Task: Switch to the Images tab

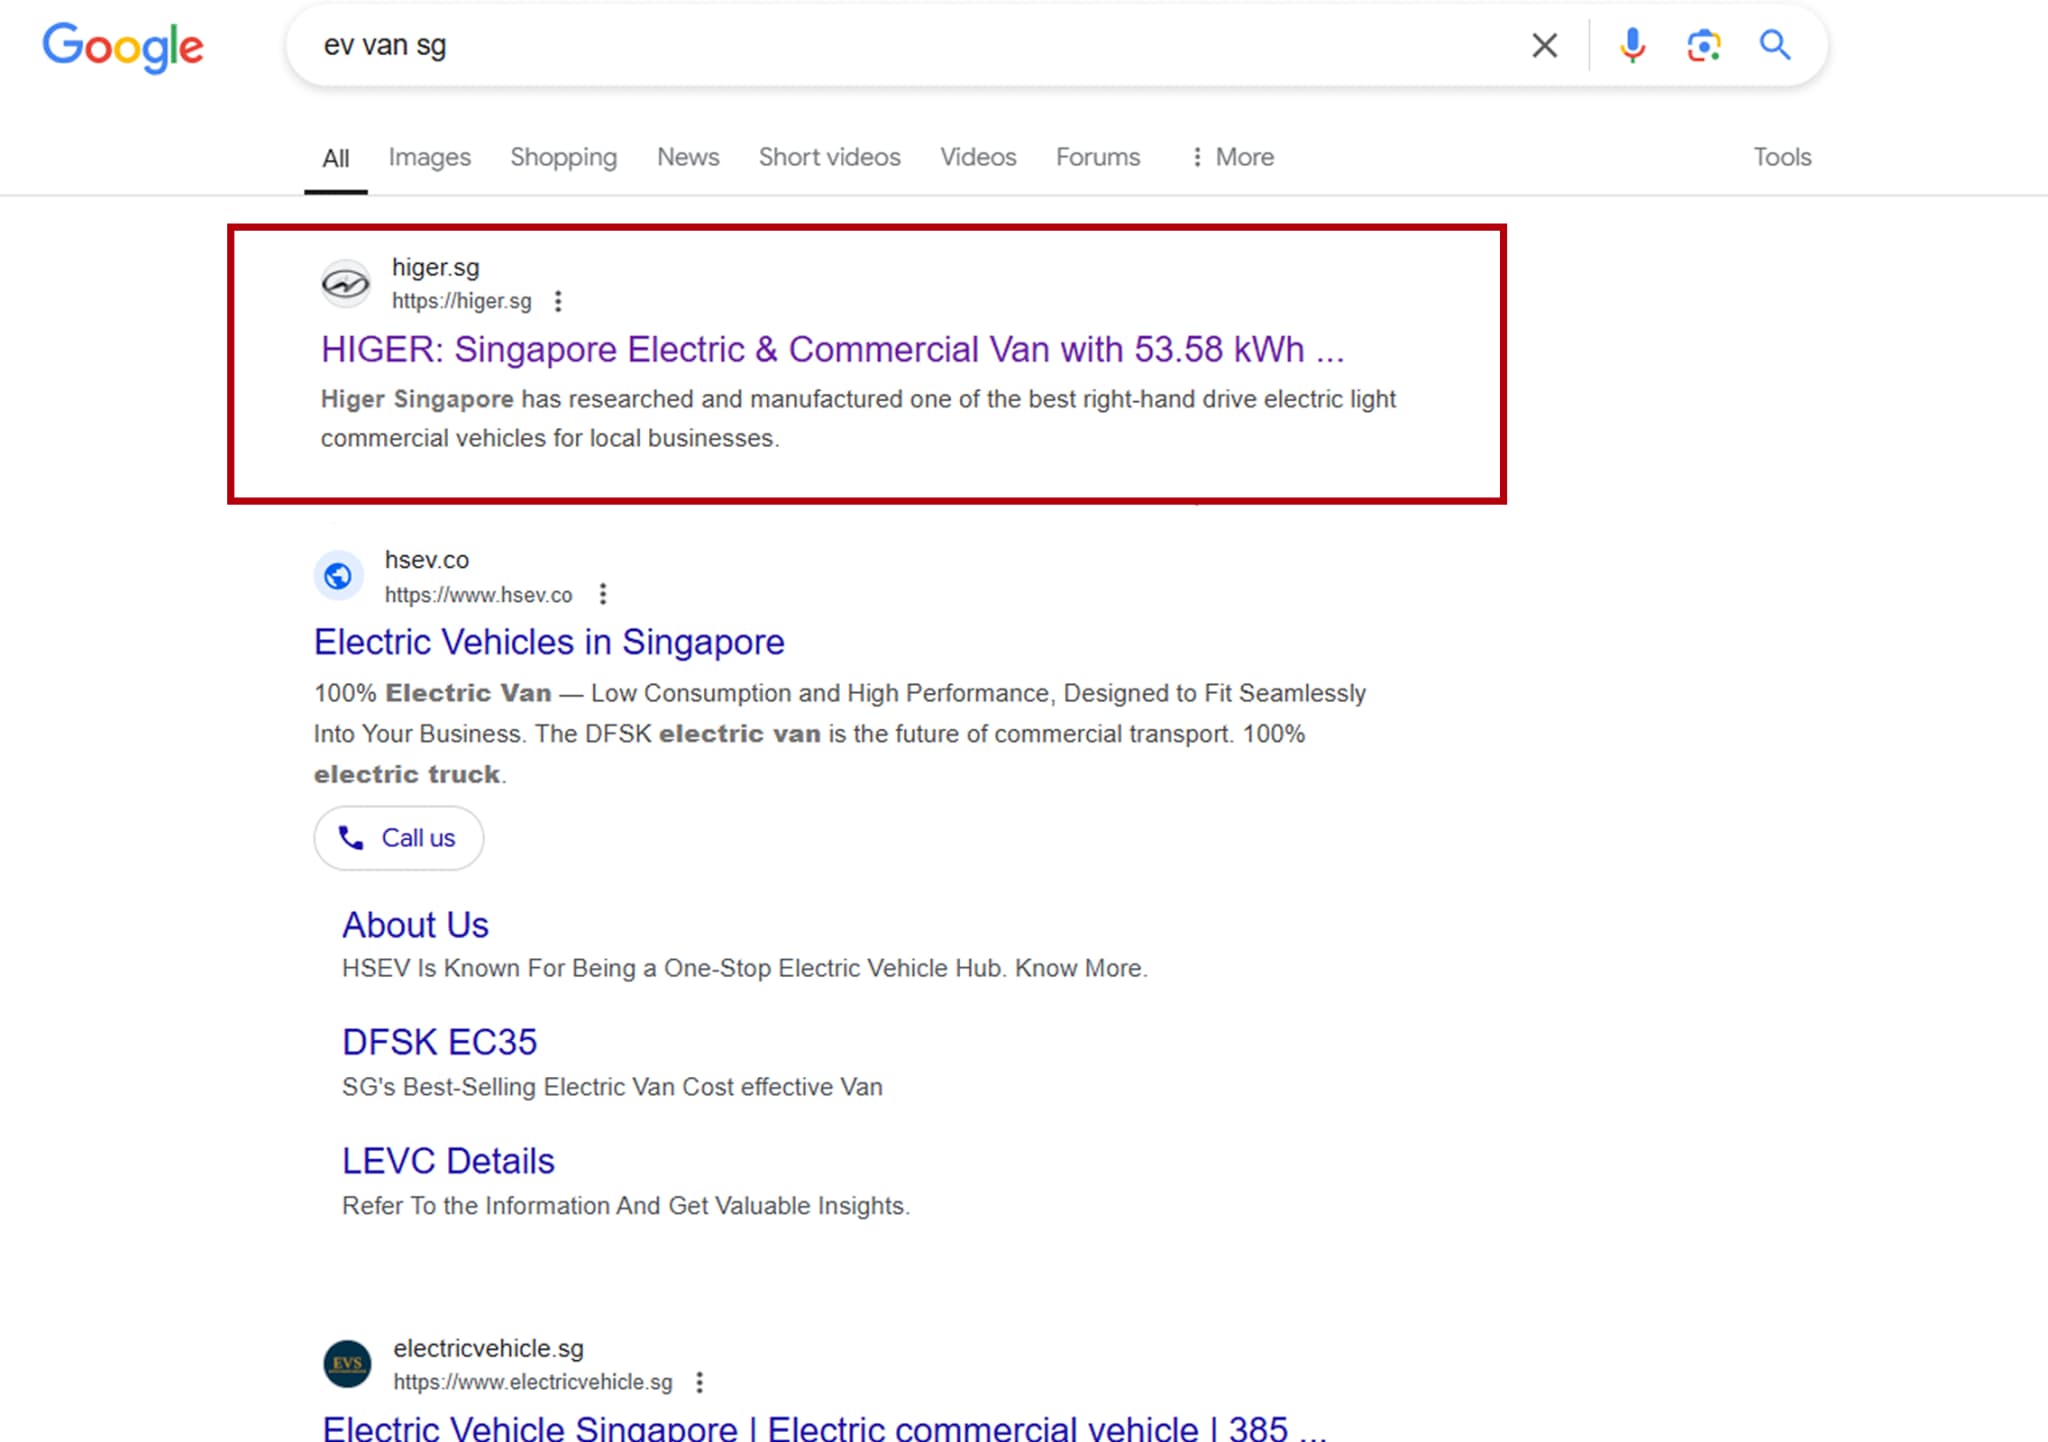Action: (x=429, y=157)
